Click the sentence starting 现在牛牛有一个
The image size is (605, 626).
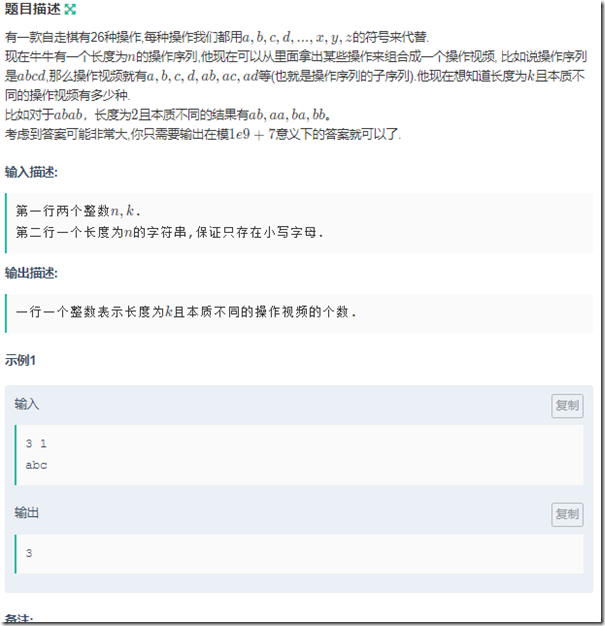tap(296, 76)
